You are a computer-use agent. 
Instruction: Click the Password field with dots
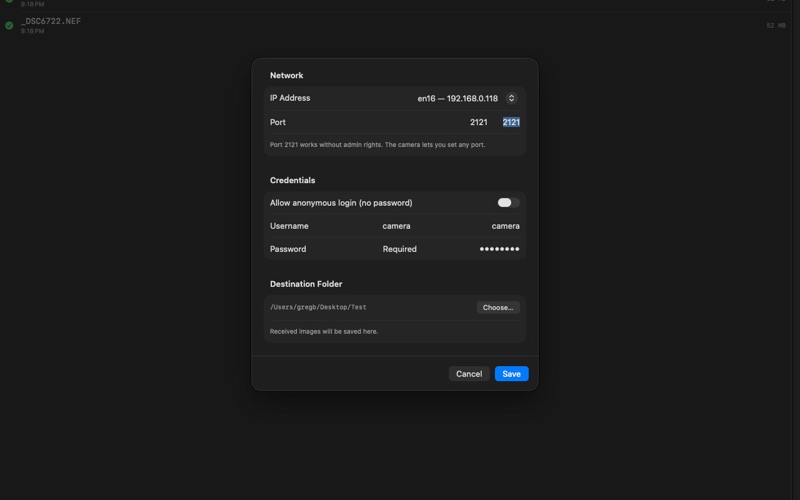point(499,249)
